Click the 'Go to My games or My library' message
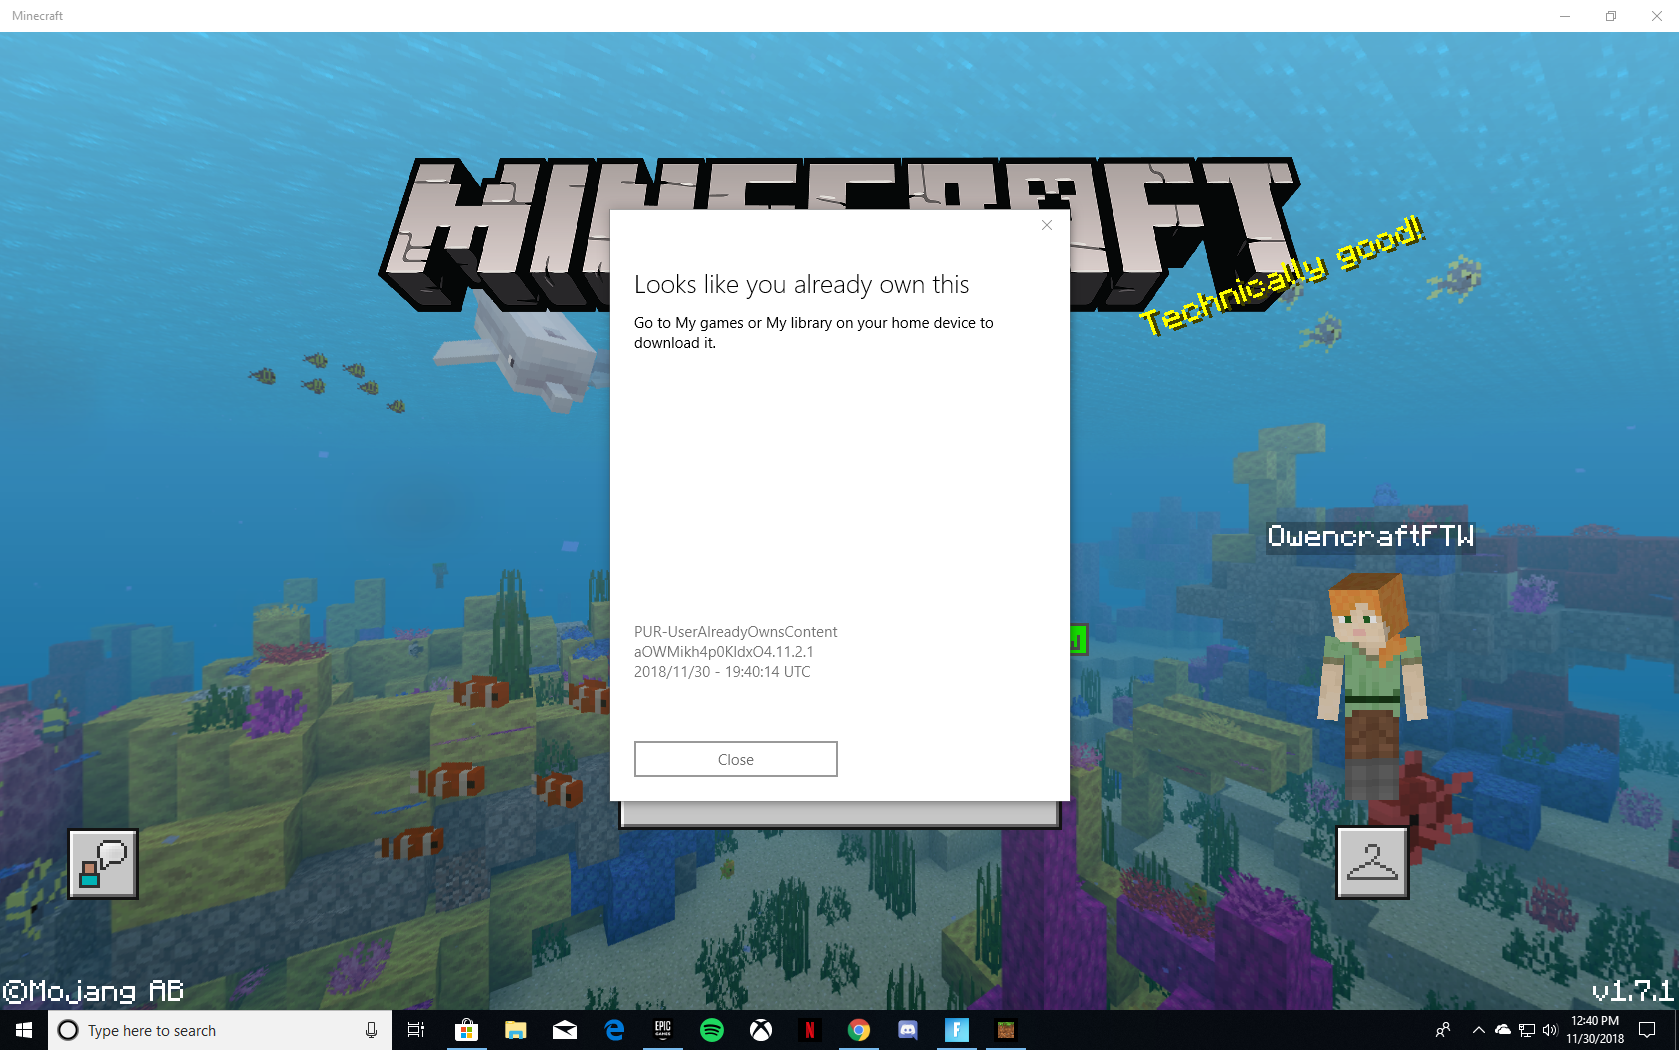 [x=814, y=333]
